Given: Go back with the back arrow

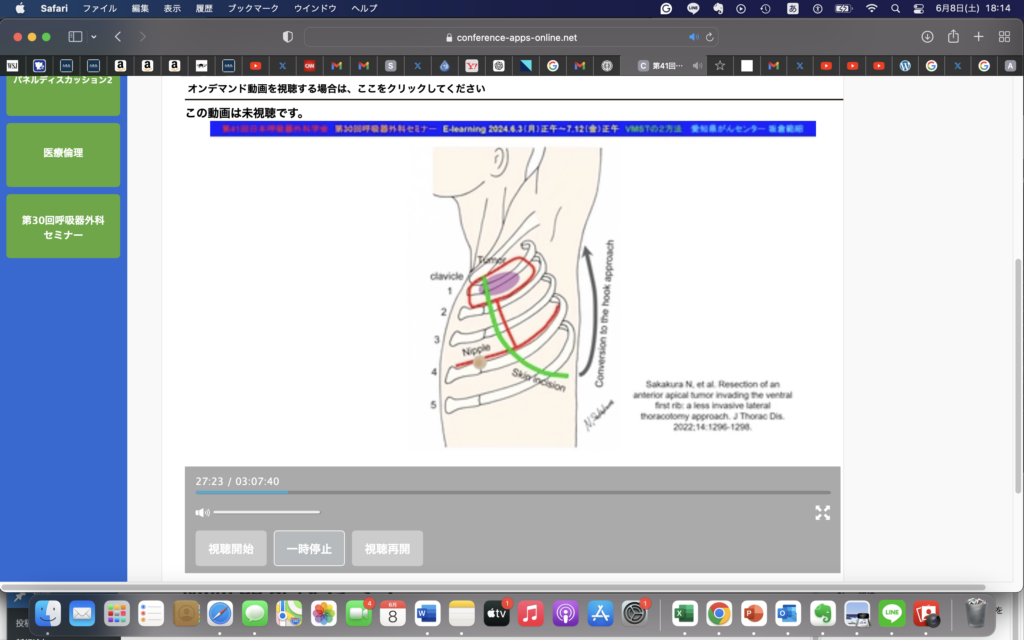Looking at the screenshot, I should click(x=118, y=37).
